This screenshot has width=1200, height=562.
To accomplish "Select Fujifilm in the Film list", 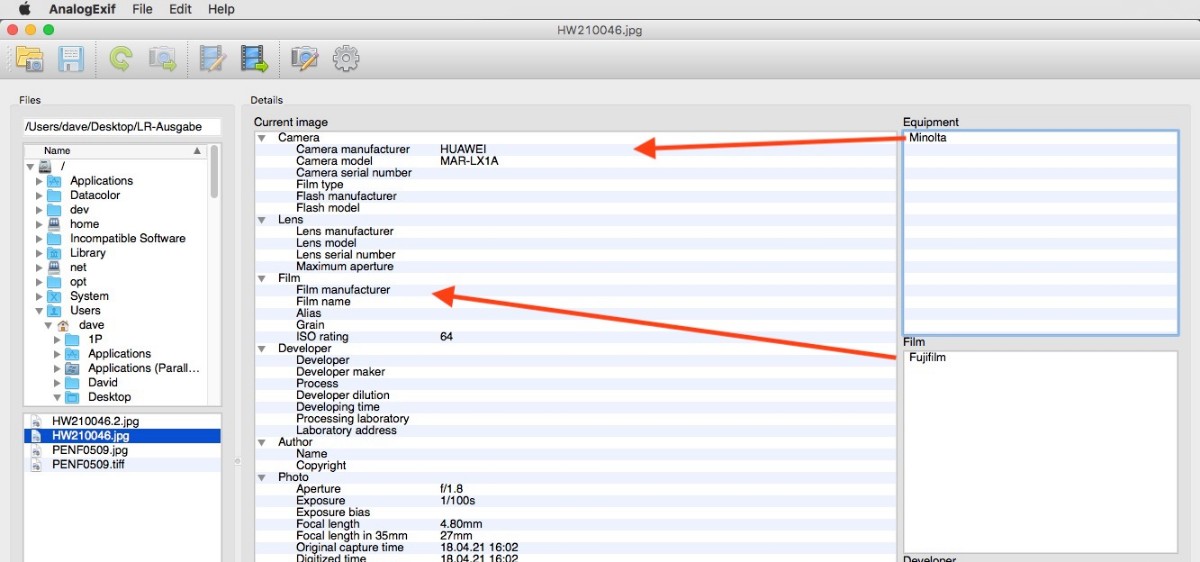I will 928,357.
